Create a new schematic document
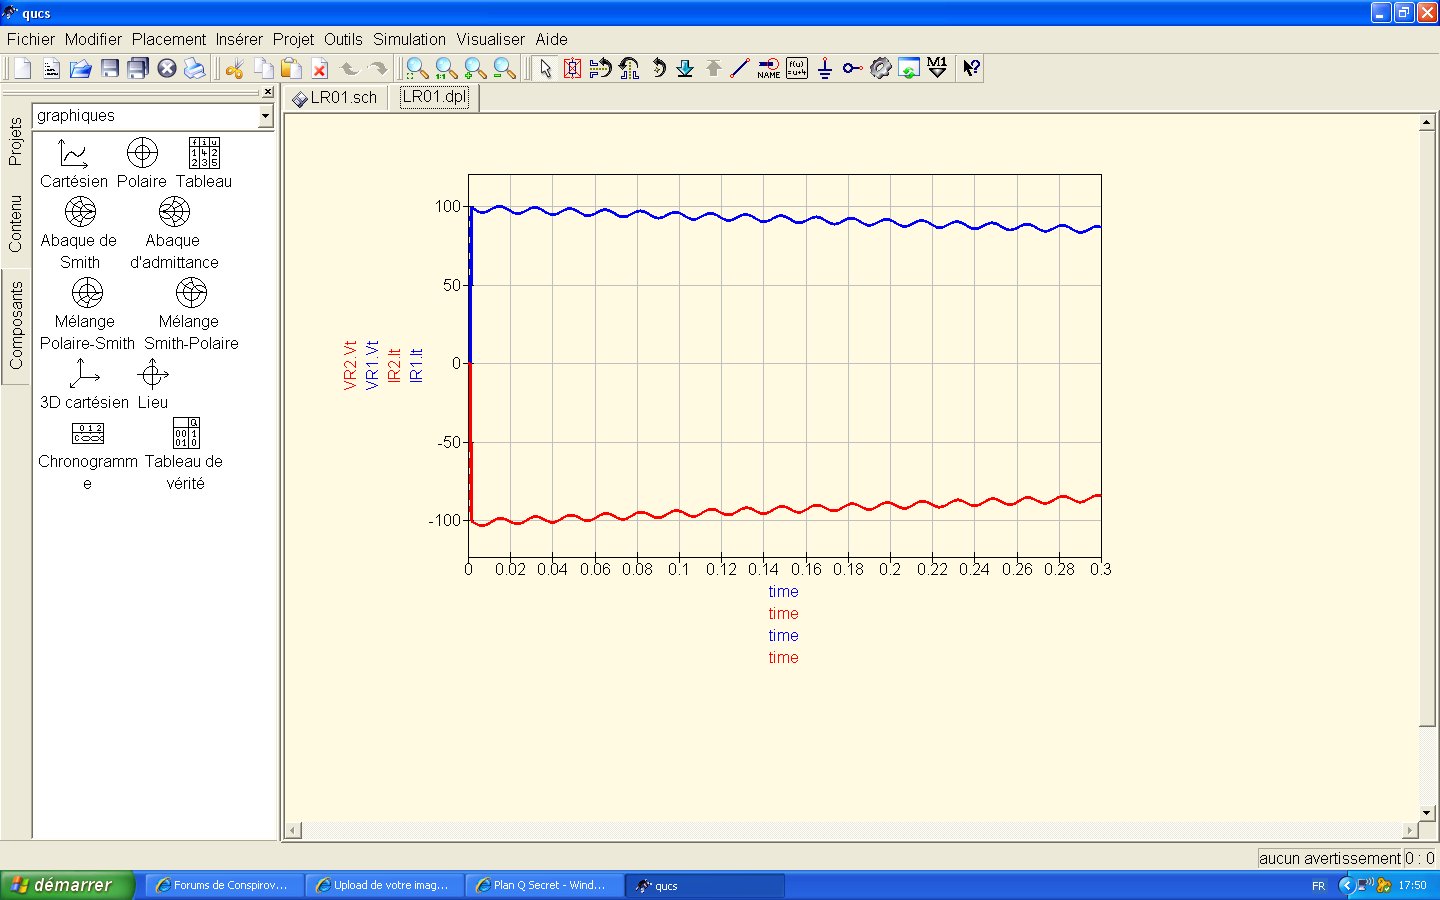The width and height of the screenshot is (1440, 900). click(x=22, y=68)
